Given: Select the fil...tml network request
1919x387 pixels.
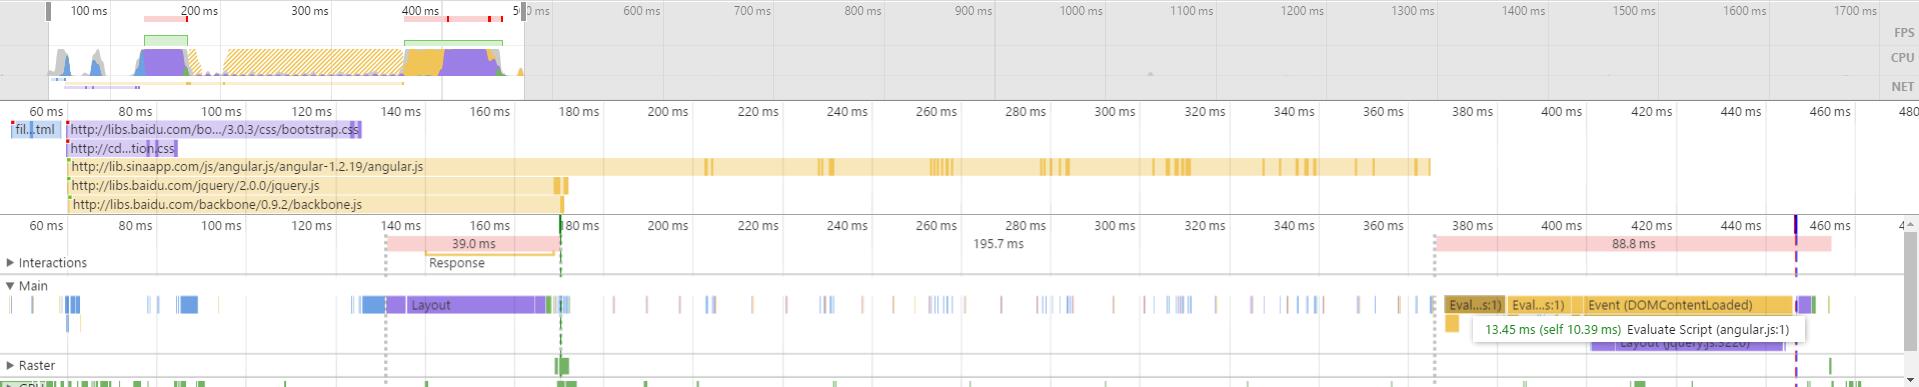Looking at the screenshot, I should point(35,130).
